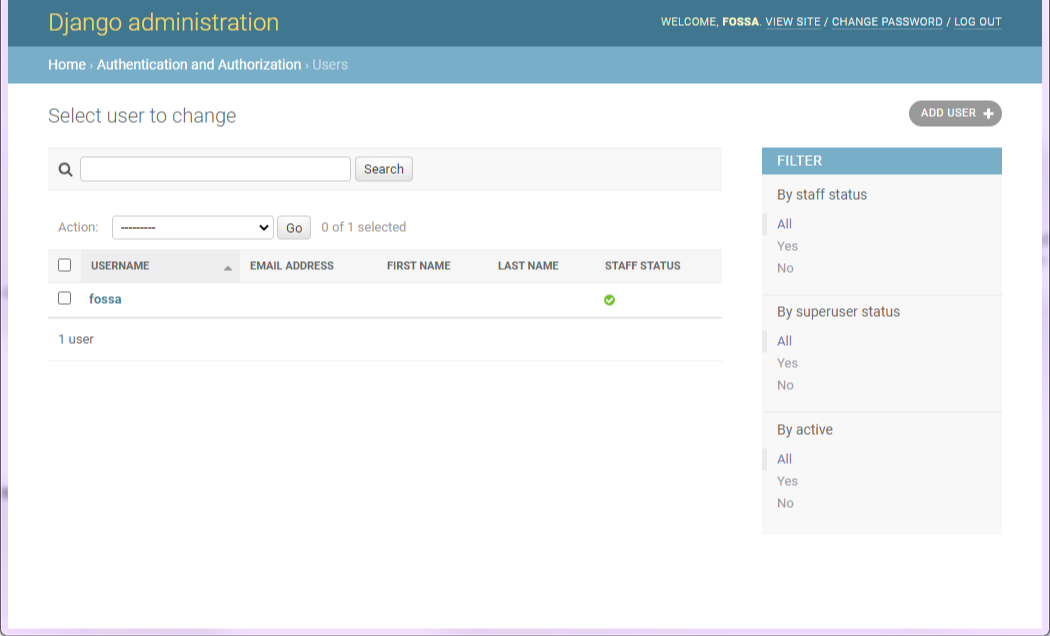Click View Site link
1050x636 pixels.
coord(793,21)
